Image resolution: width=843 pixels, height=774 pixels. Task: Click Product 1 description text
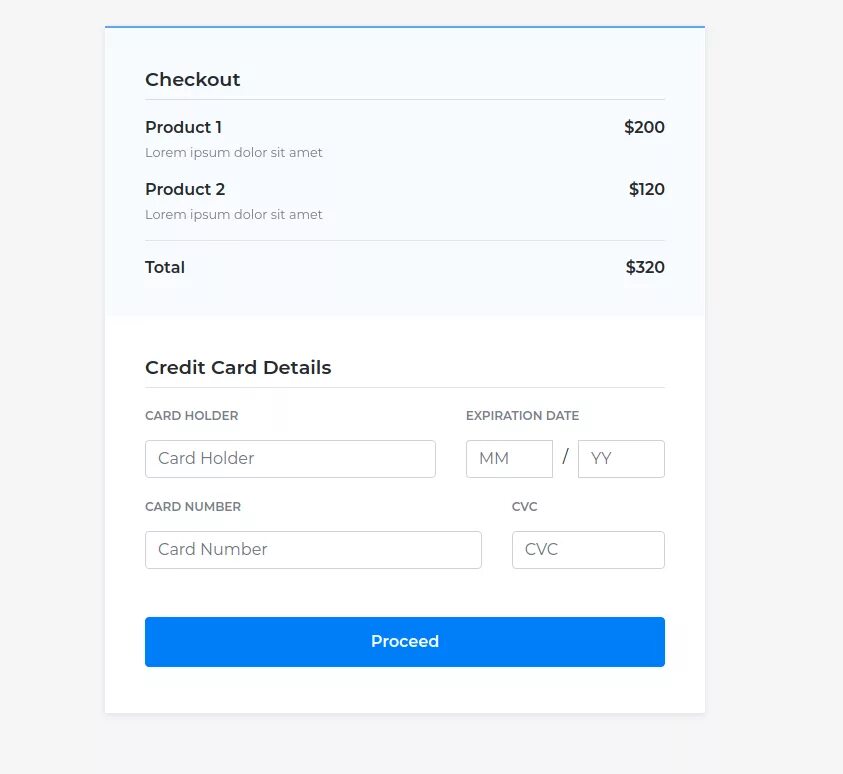[234, 153]
